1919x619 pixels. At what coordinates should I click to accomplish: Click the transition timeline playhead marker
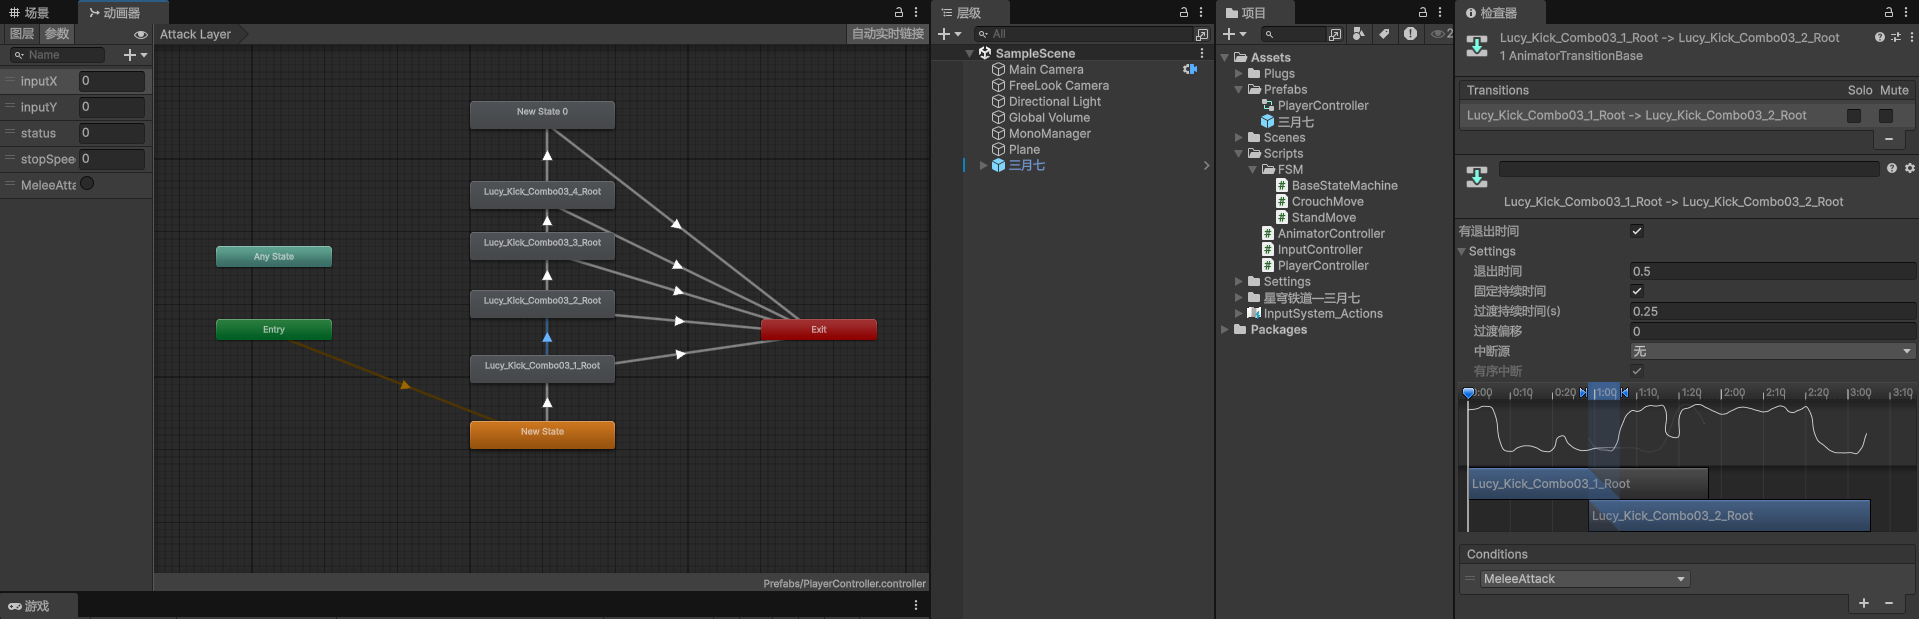pyautogui.click(x=1468, y=393)
